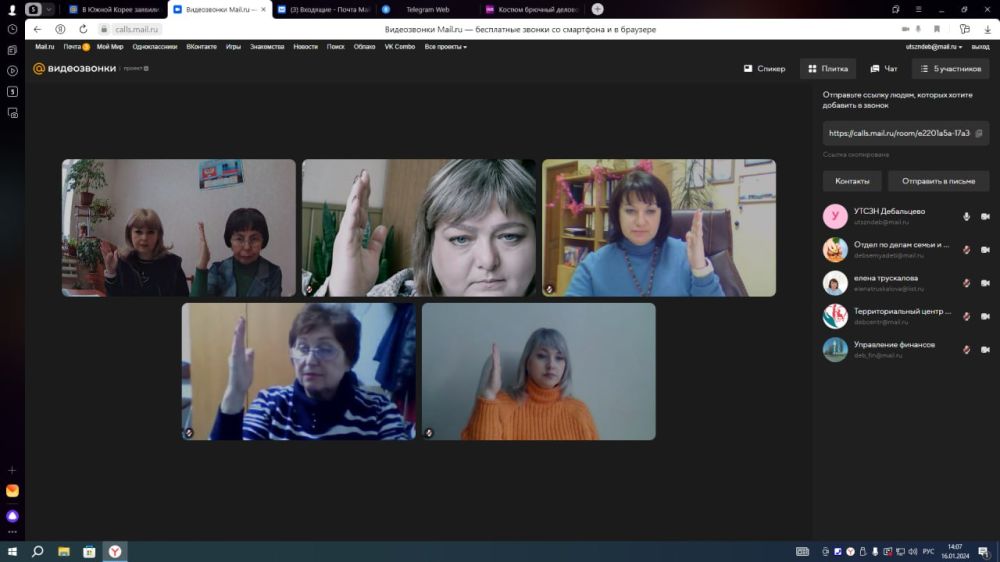This screenshot has height=562, width=1000.
Task: Click the calls.mail.ru address field
Action: pyautogui.click(x=136, y=29)
